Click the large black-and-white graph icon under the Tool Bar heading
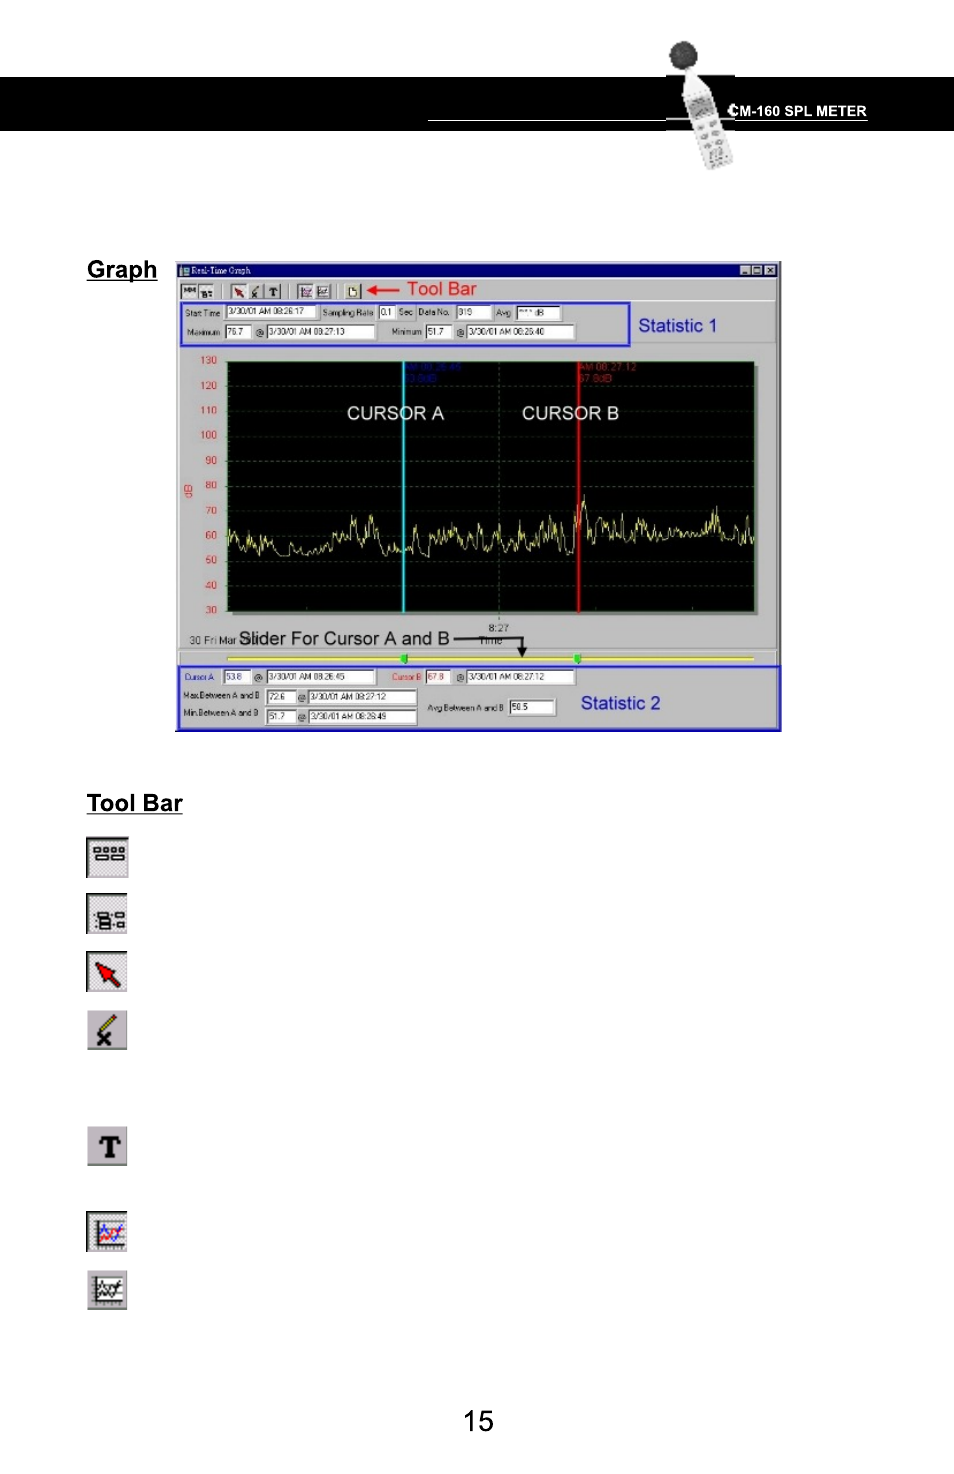This screenshot has width=954, height=1474. 107,1290
